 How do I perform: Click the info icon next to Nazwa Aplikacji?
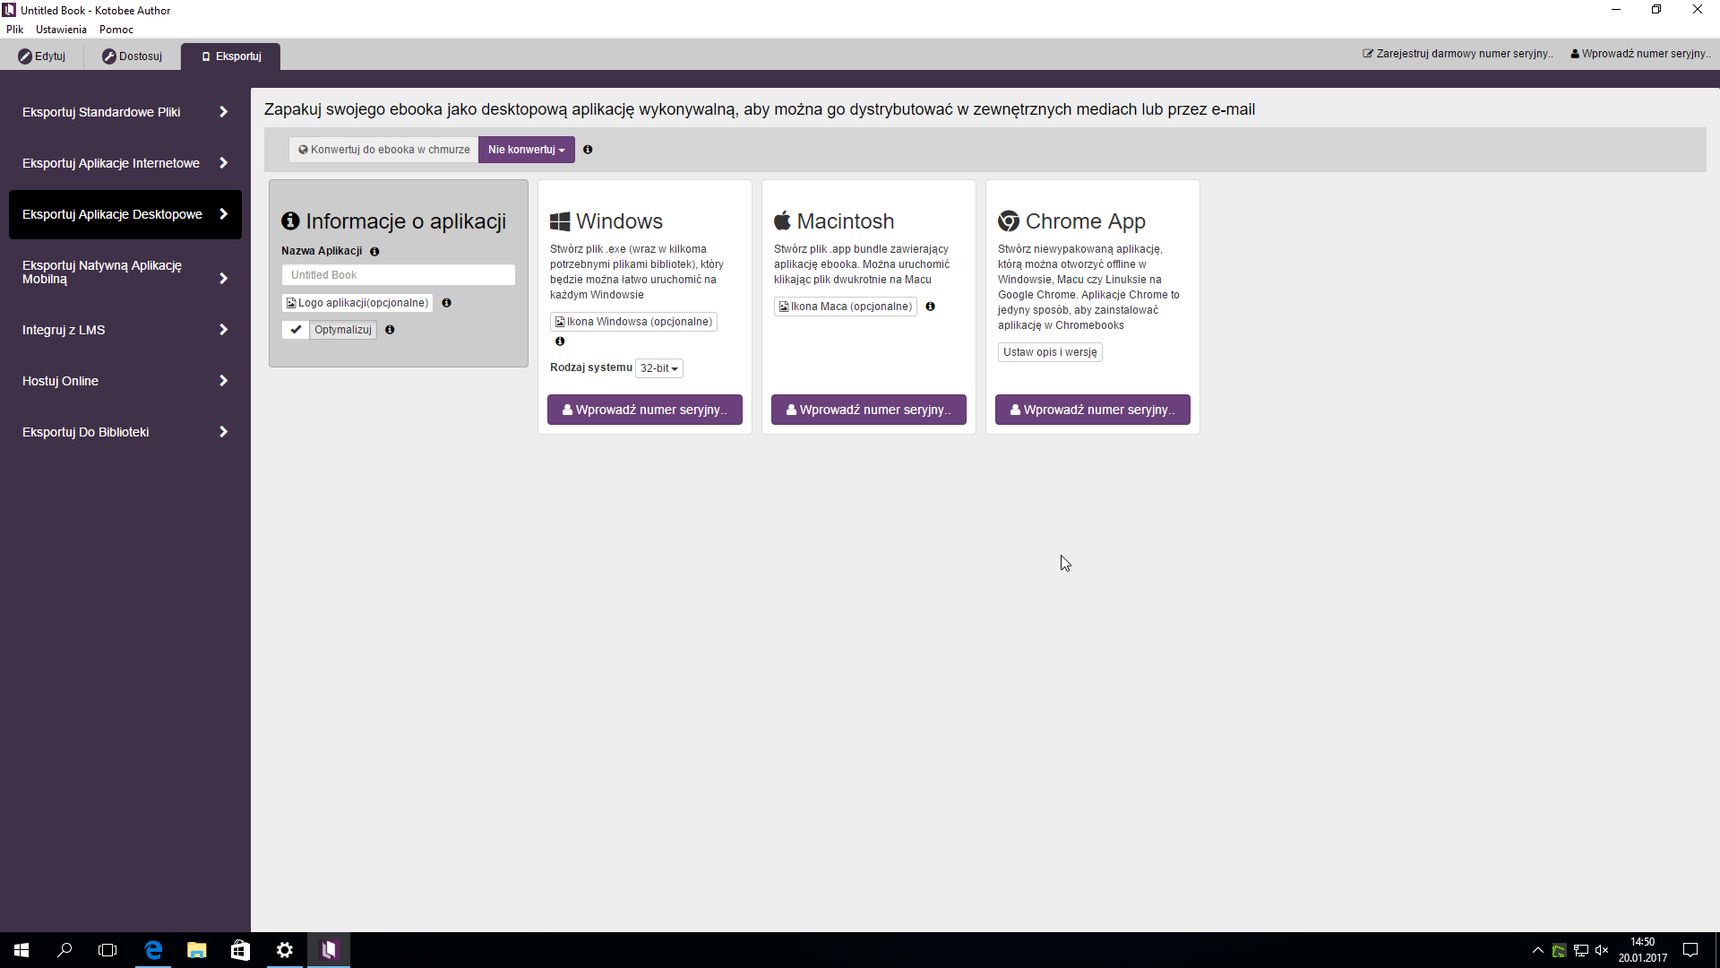[x=375, y=252]
